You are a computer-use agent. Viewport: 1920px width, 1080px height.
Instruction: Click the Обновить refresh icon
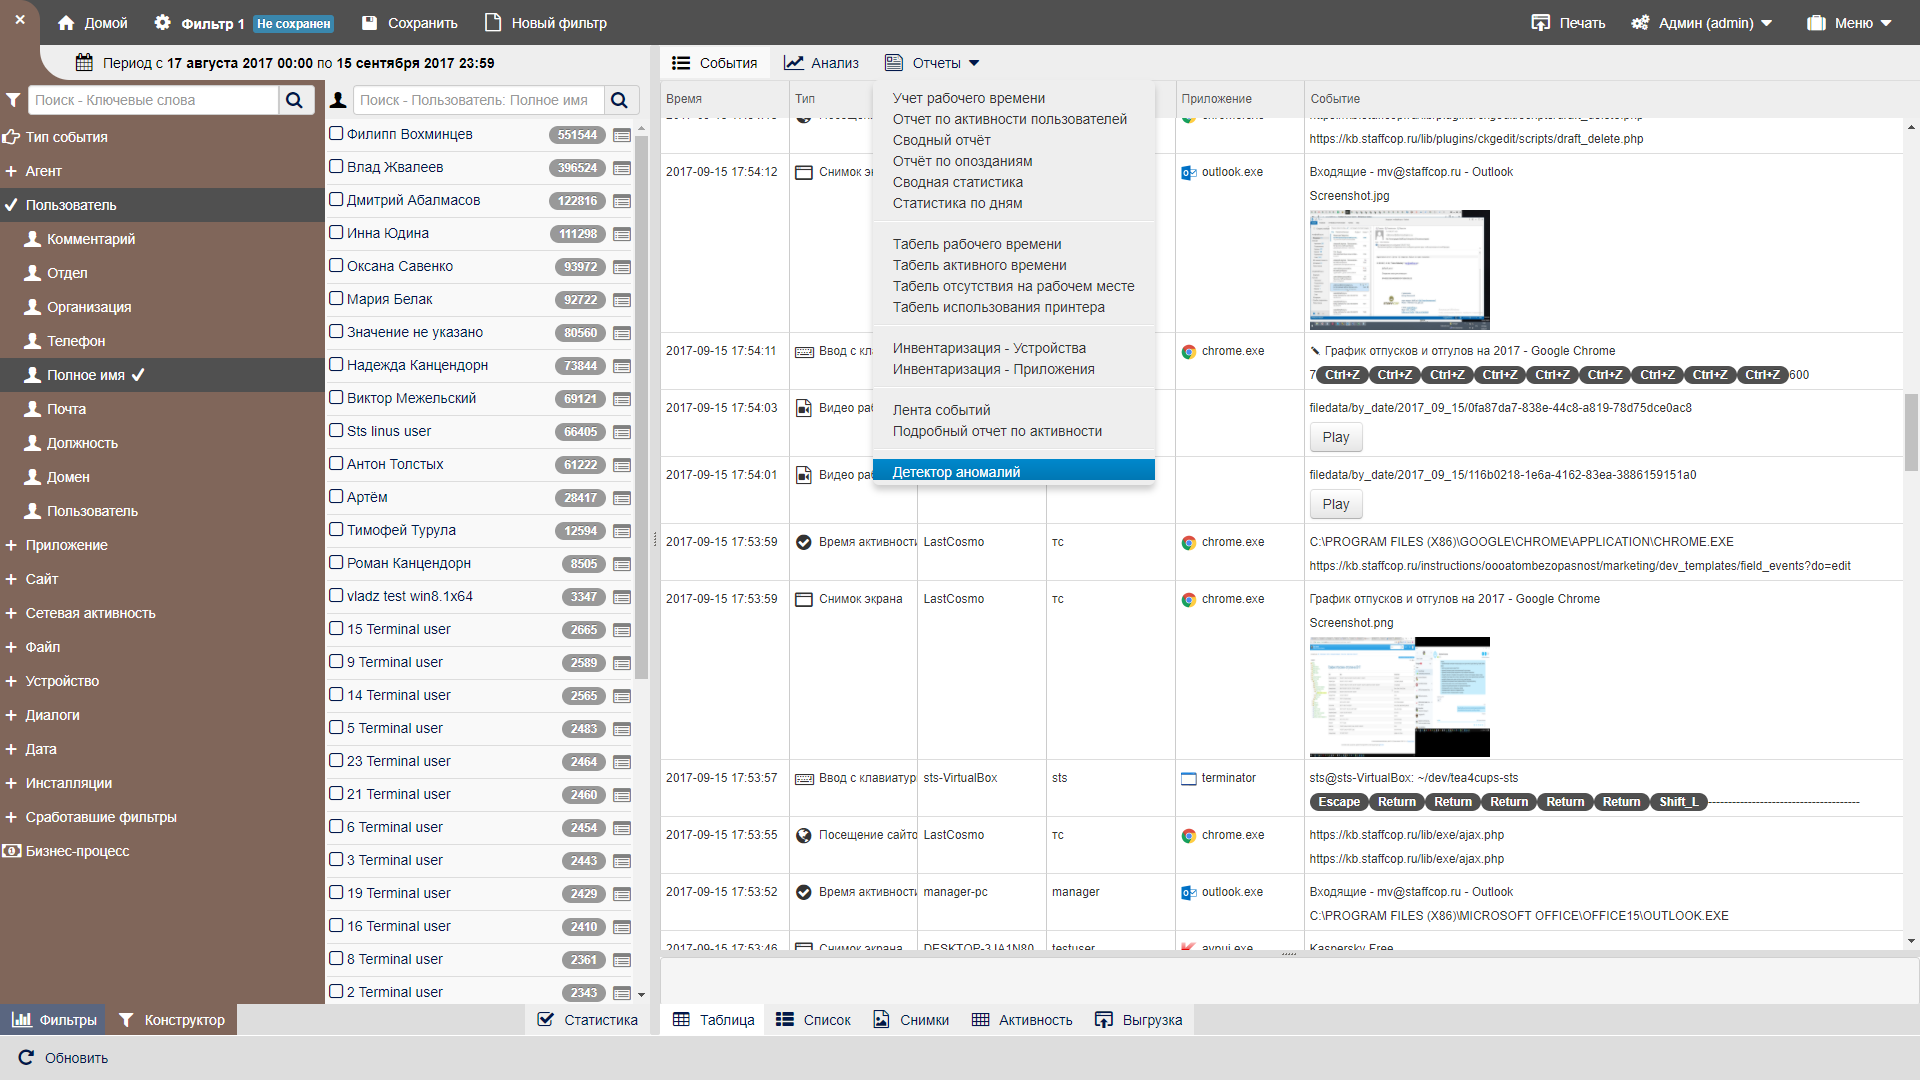[x=26, y=1058]
